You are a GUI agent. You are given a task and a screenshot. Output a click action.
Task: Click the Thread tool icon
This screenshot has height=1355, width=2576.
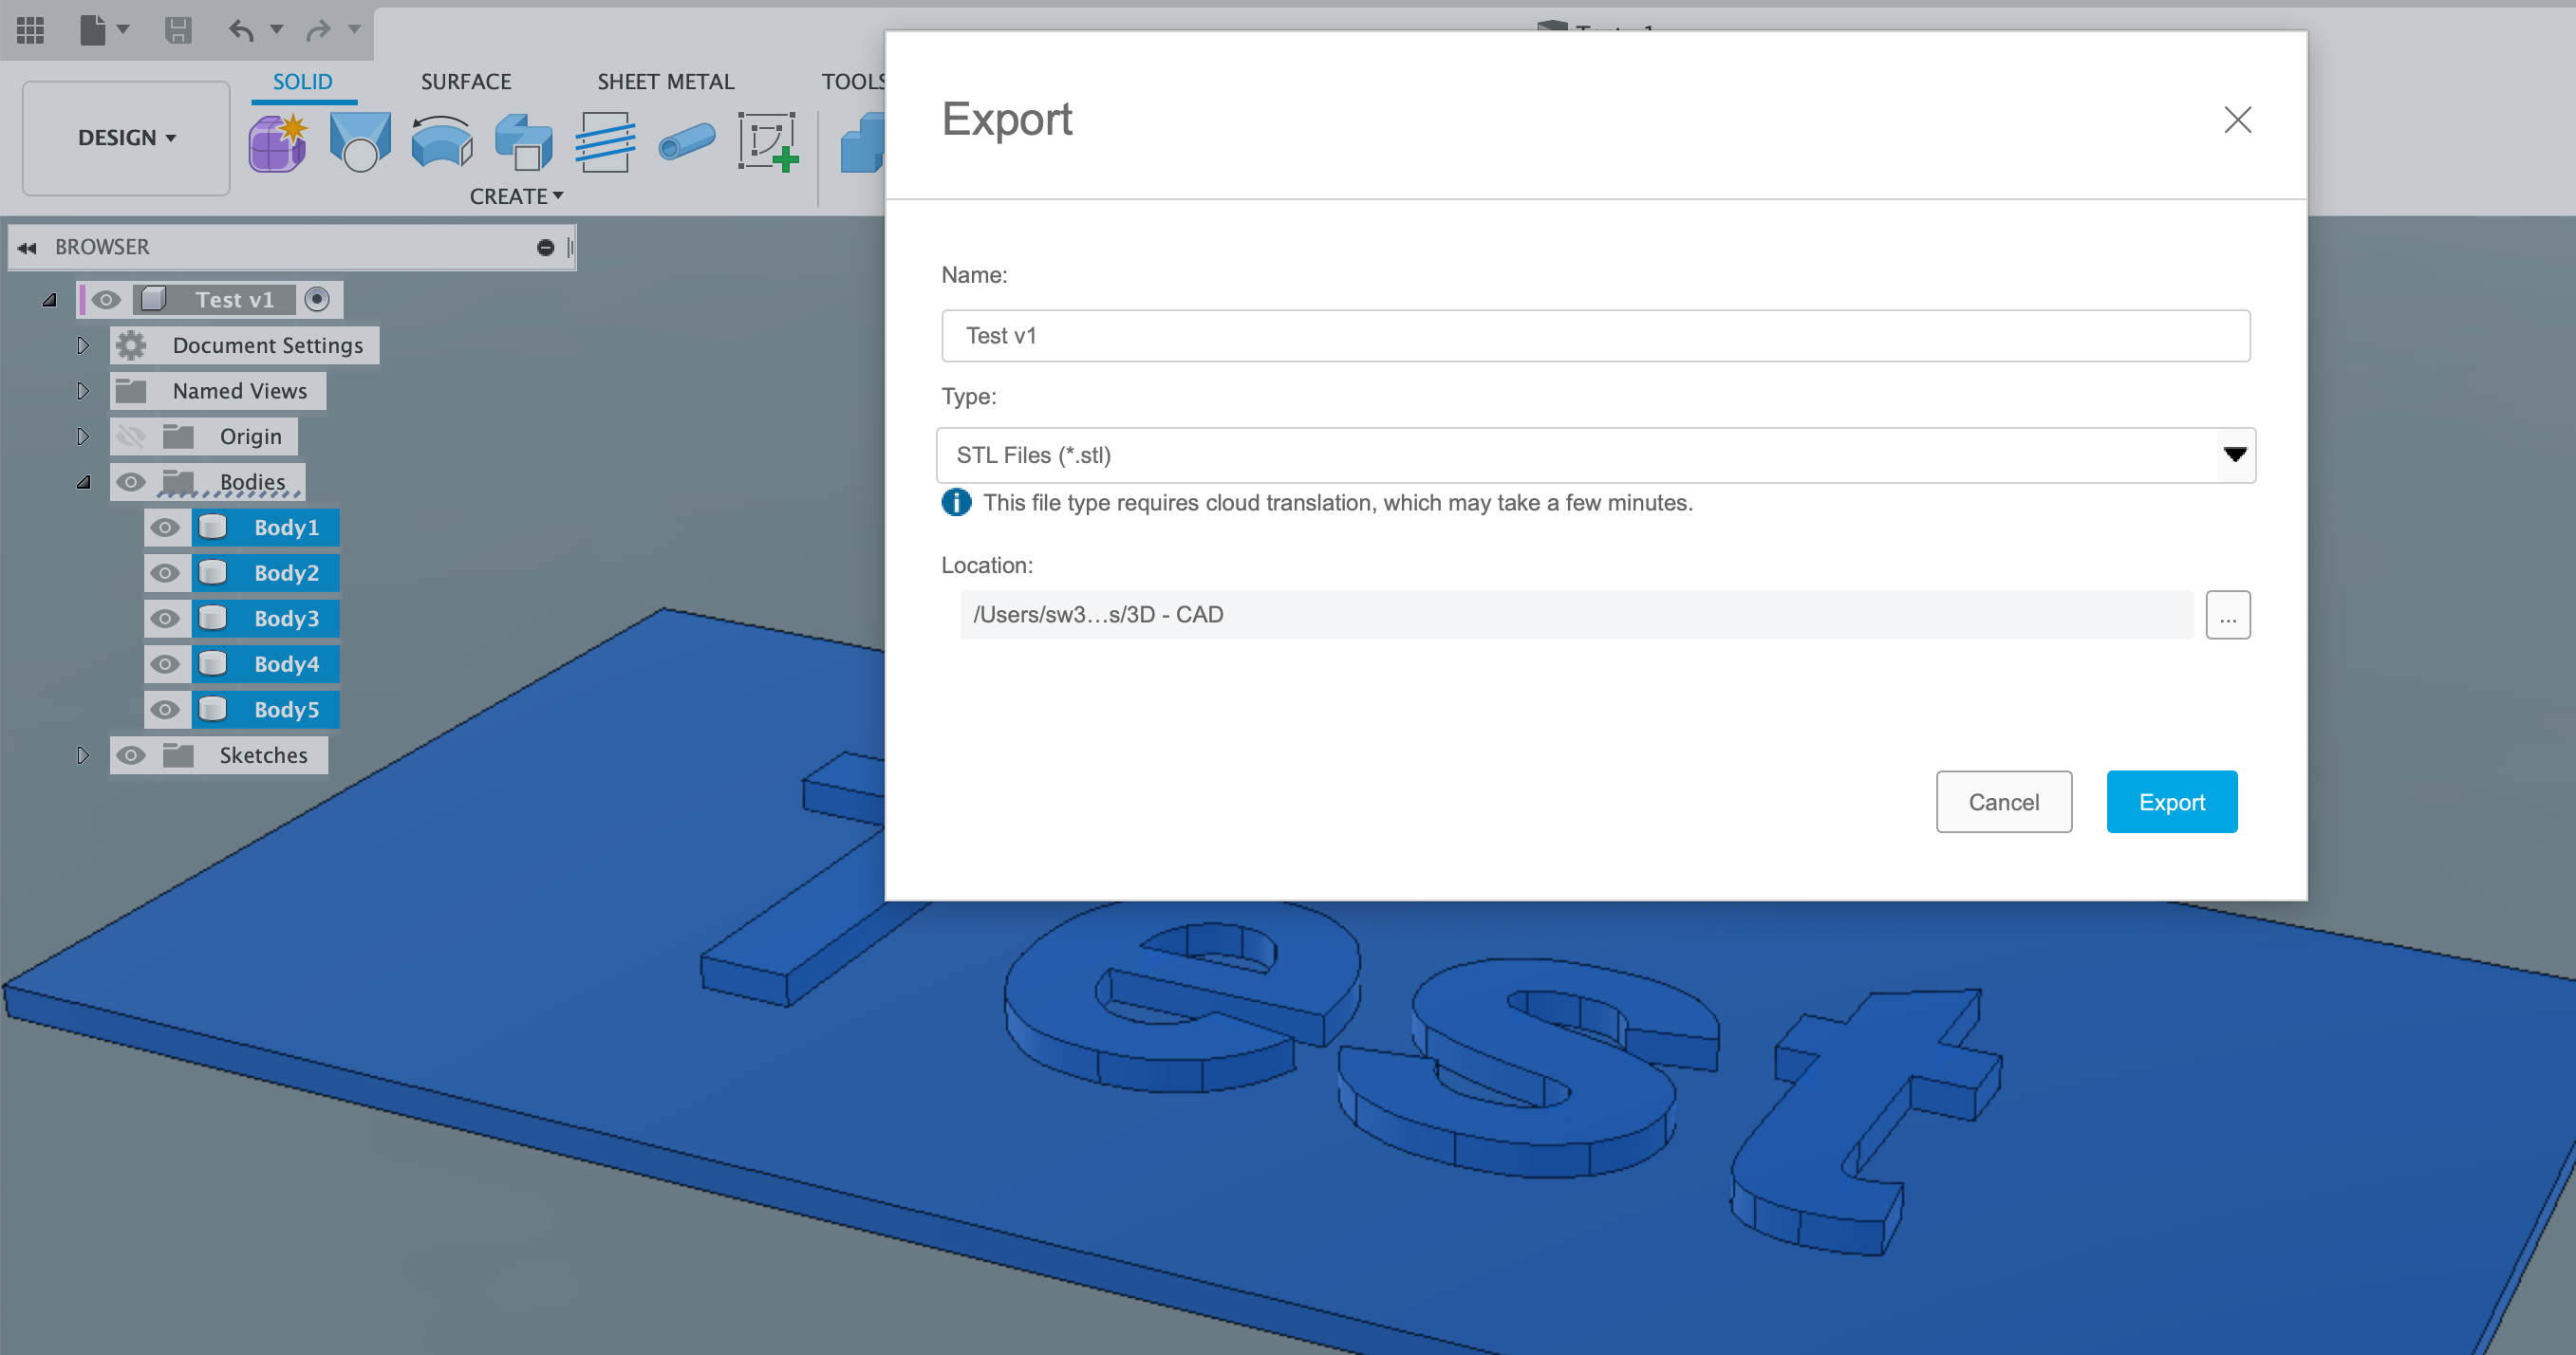click(605, 142)
